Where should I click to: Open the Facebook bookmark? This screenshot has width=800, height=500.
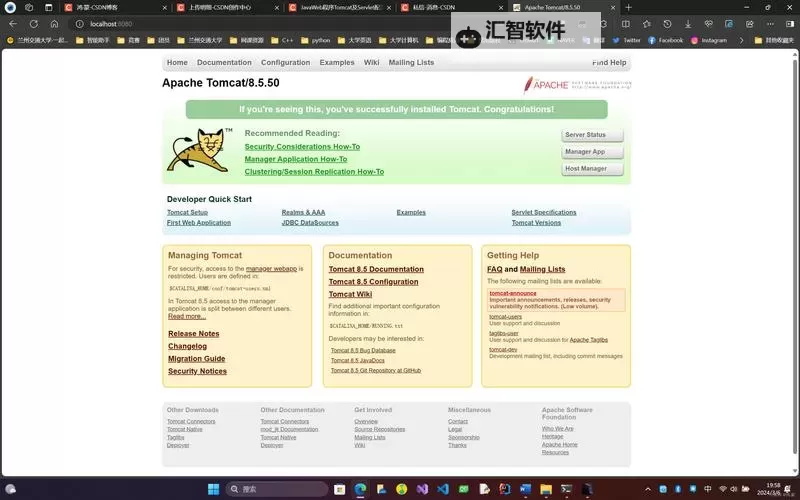point(665,40)
